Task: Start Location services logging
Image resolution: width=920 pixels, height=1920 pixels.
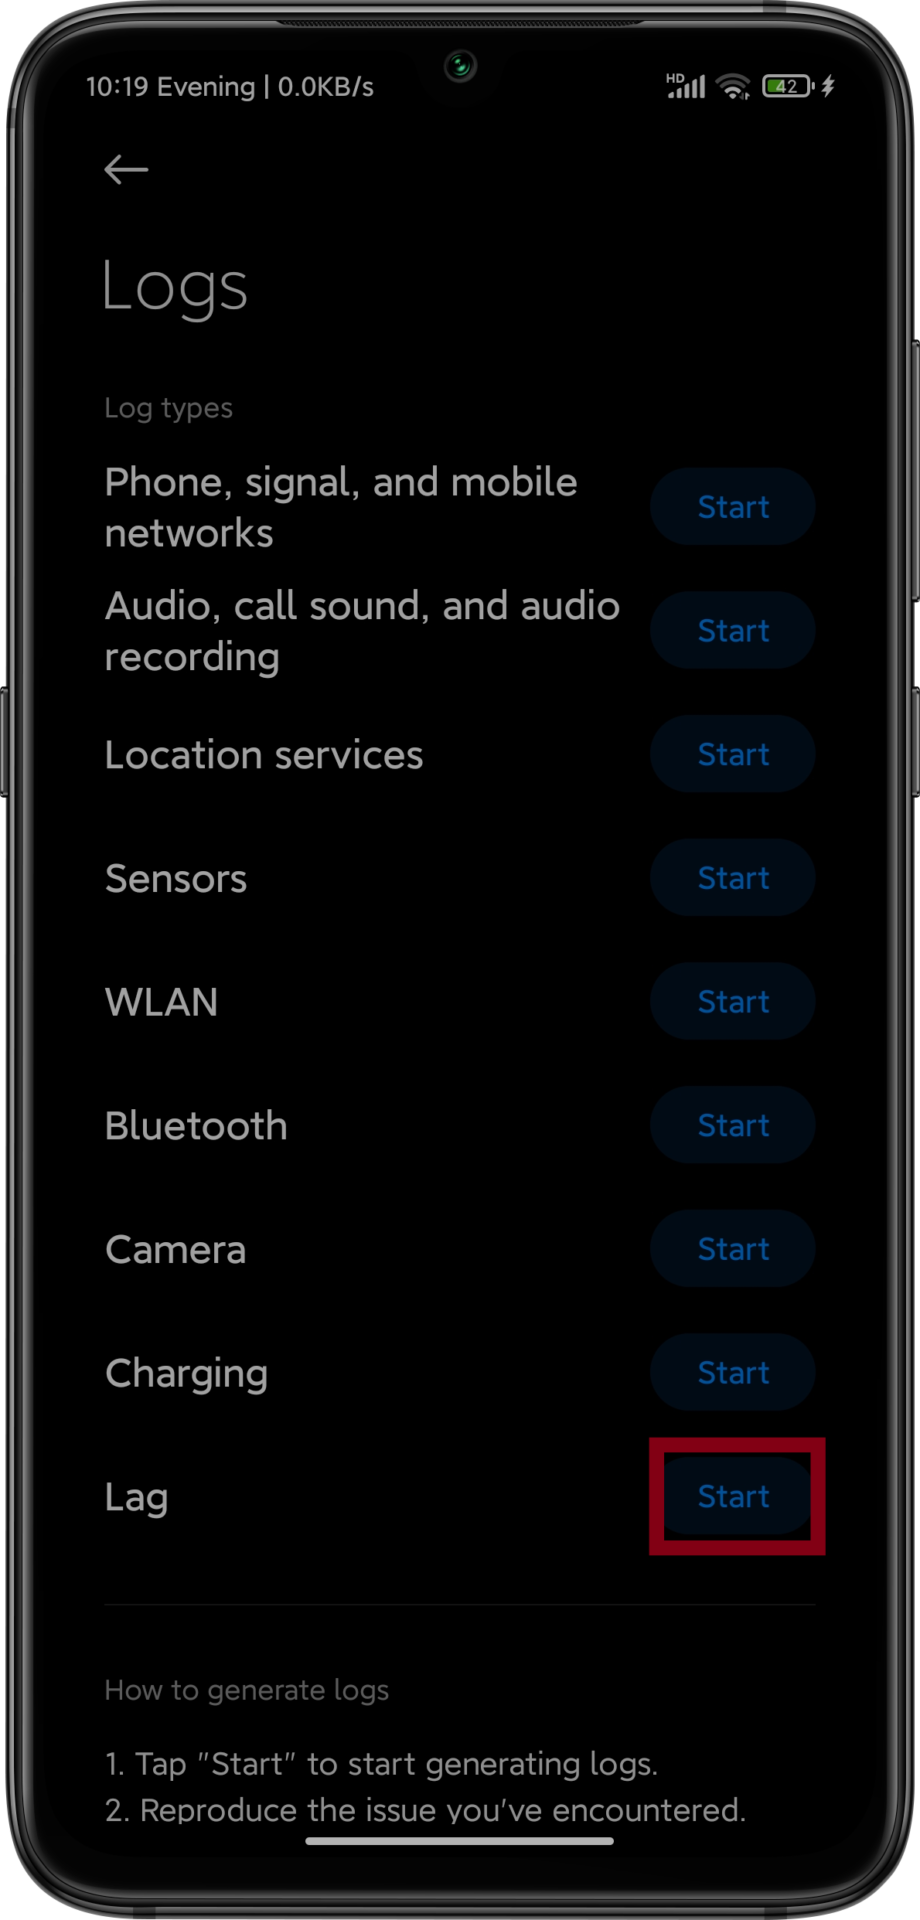Action: click(x=733, y=755)
